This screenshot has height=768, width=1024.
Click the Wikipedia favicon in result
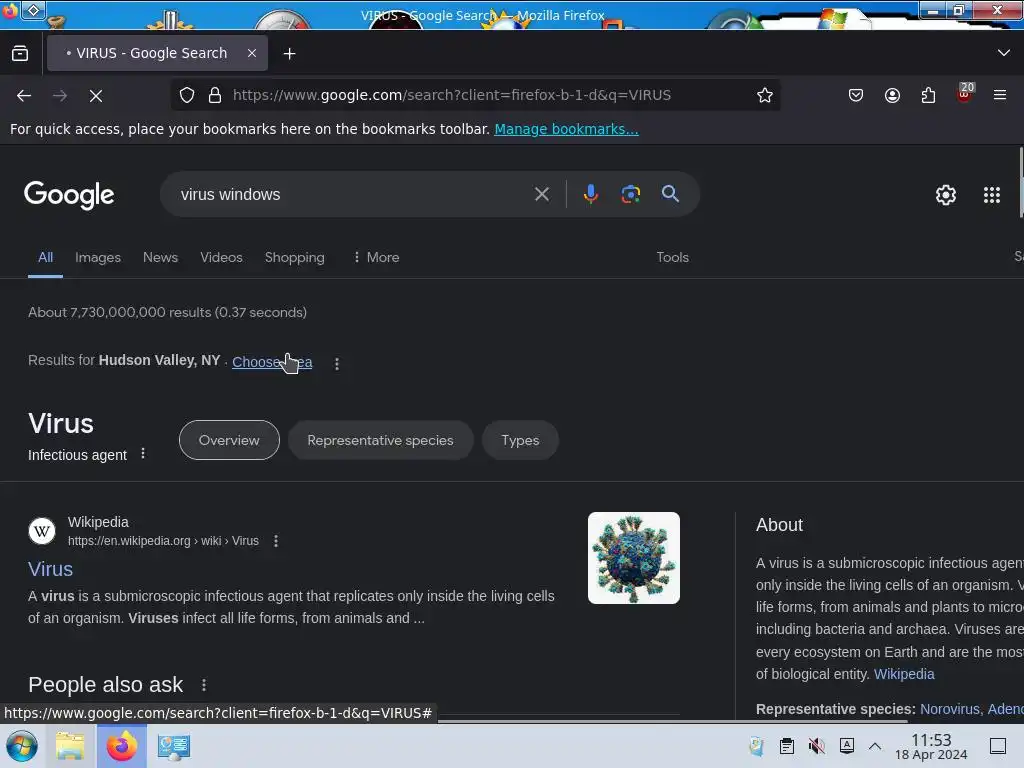coord(42,531)
